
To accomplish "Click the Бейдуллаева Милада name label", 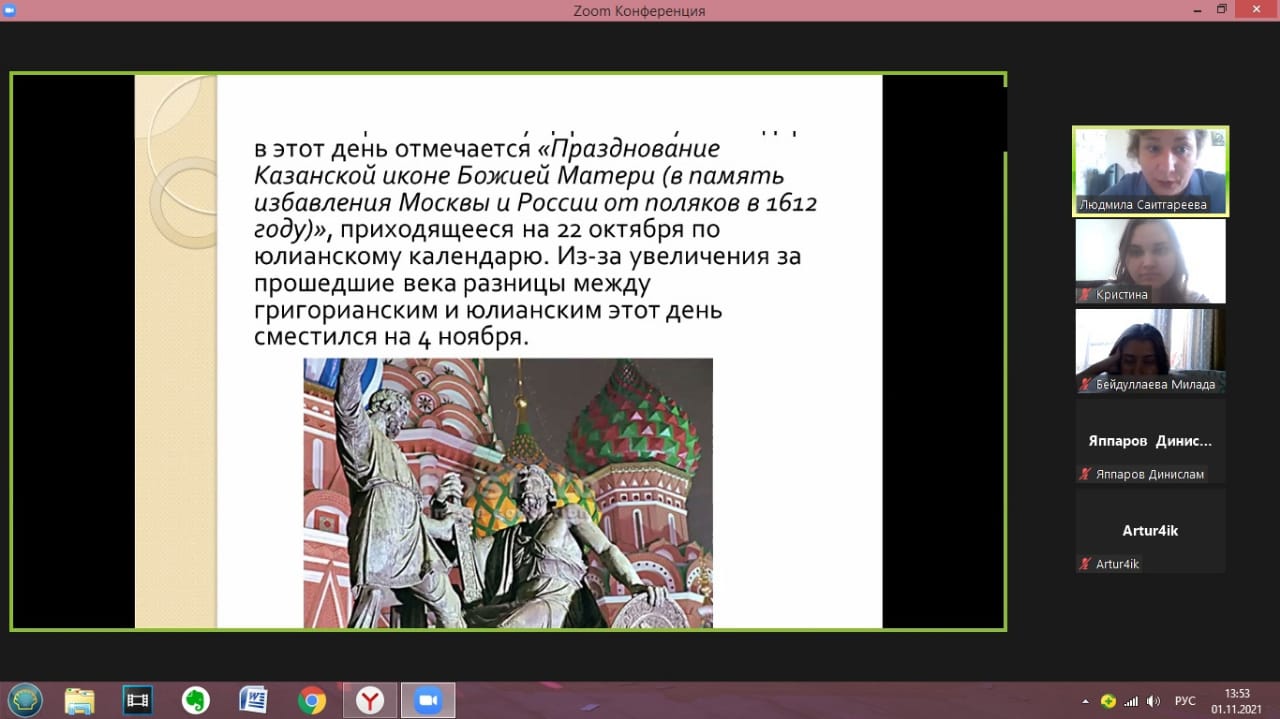I will coord(1155,385).
